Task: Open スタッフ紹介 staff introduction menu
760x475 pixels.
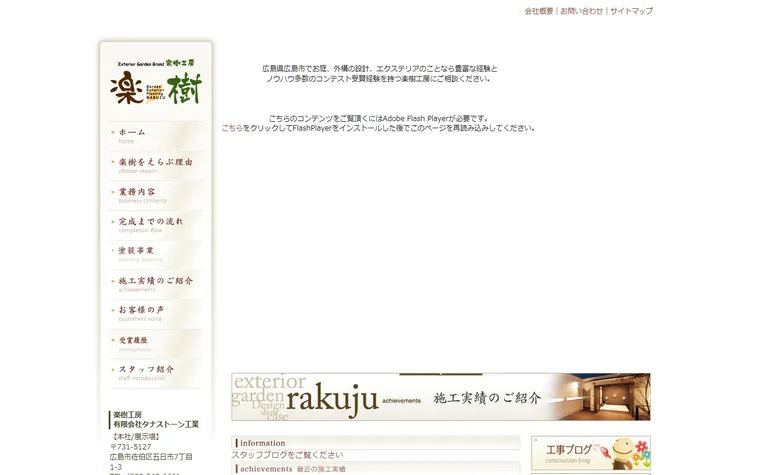Action: (156, 373)
